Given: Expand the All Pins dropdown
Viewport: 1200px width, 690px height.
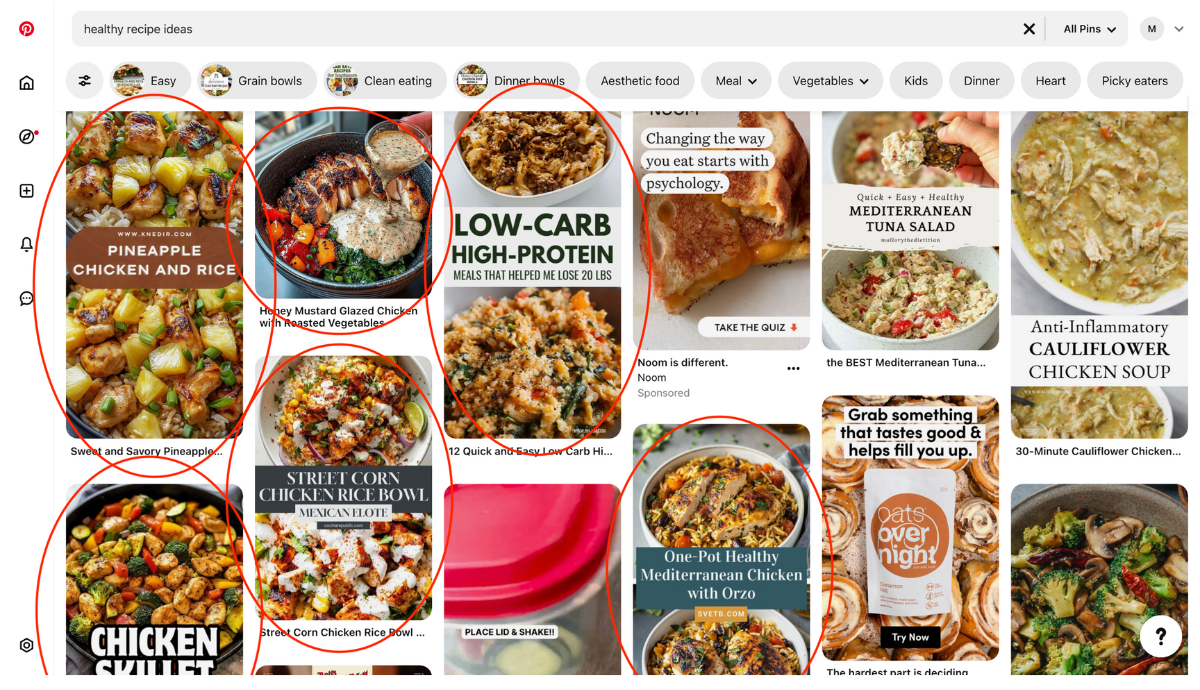Looking at the screenshot, I should (1089, 29).
